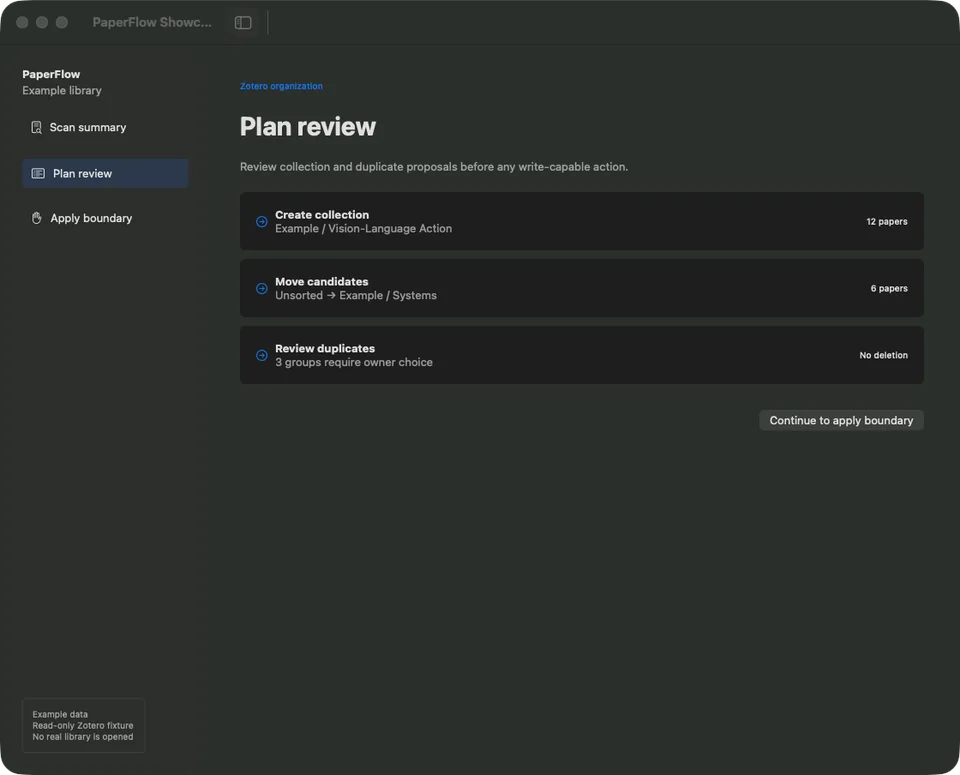Close the window with red button
The image size is (960, 775).
click(22, 23)
